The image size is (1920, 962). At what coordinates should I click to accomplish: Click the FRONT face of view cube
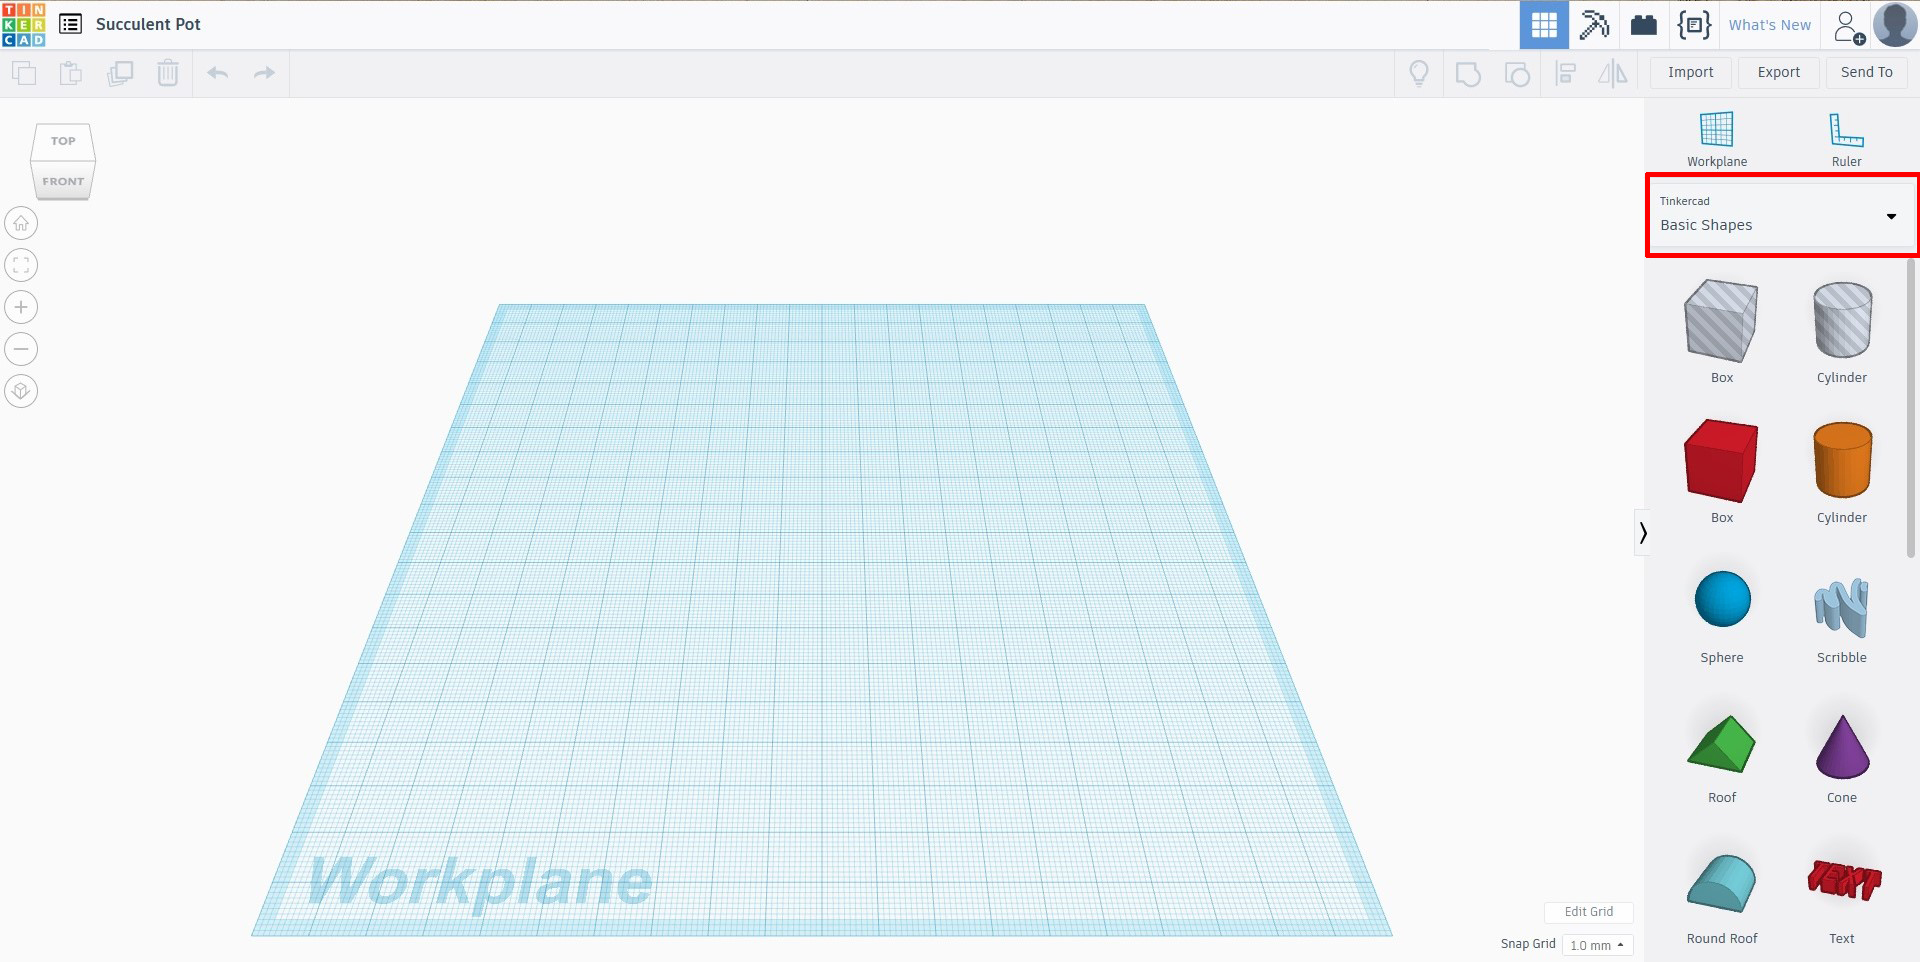[63, 181]
